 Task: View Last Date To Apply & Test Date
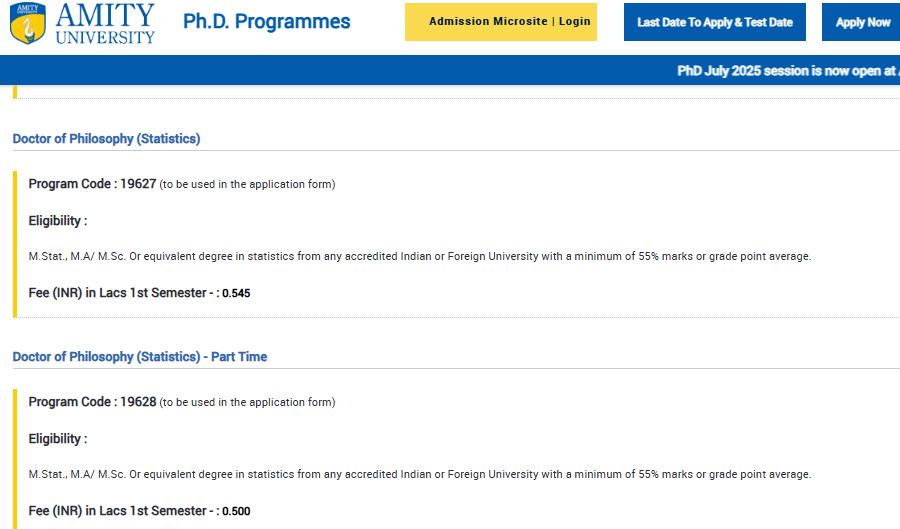714,22
